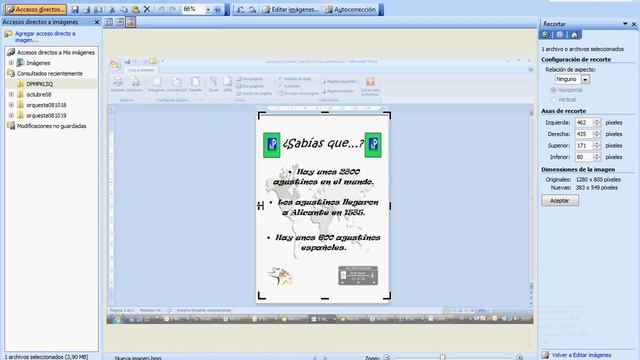
Task: Click the Superior crop value field
Action: click(x=584, y=145)
